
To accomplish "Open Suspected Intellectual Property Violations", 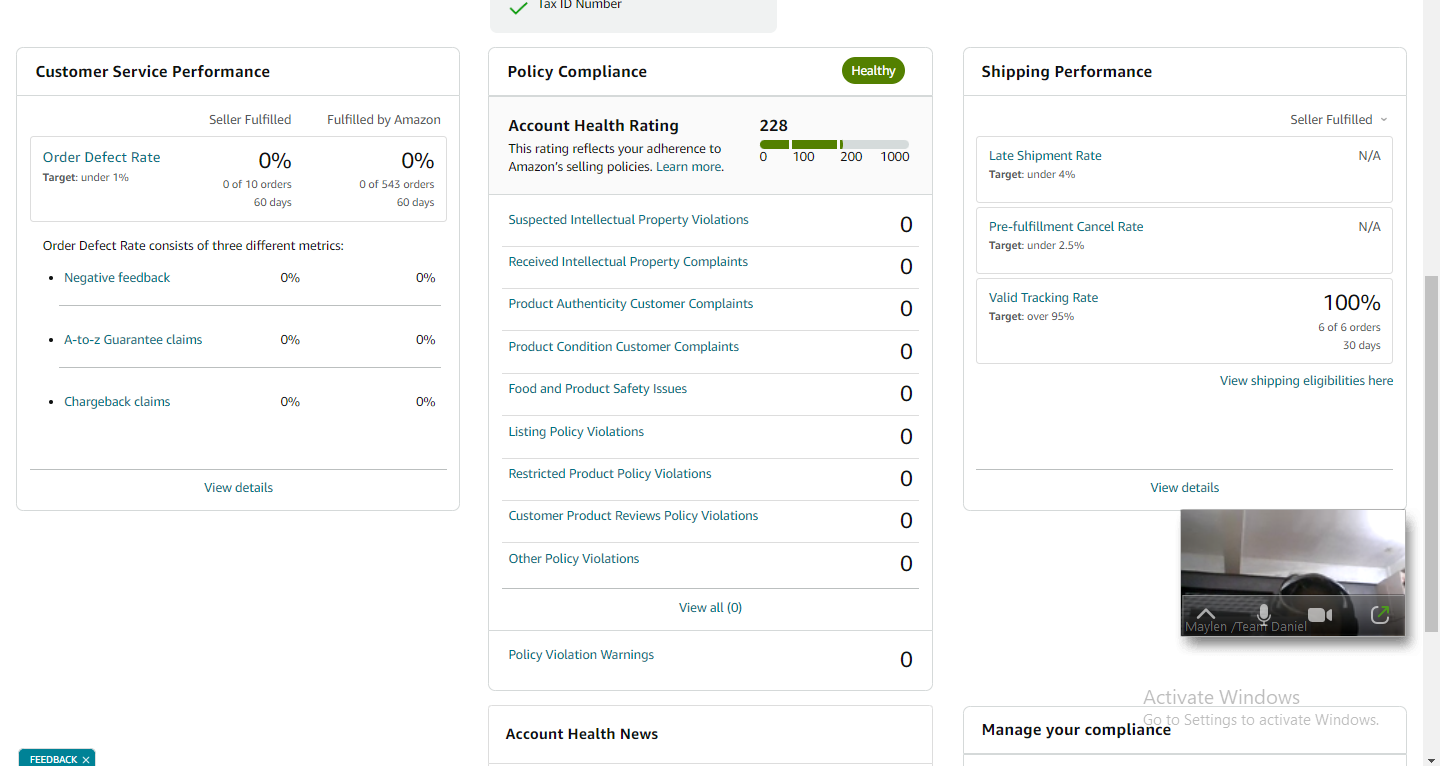I will pos(628,220).
